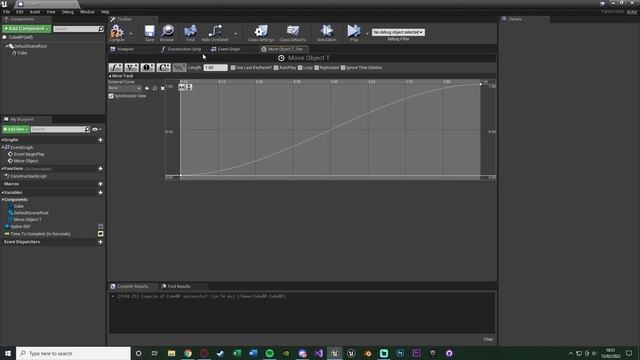
Task: Add a new function with plus icon
Action: pos(100,169)
